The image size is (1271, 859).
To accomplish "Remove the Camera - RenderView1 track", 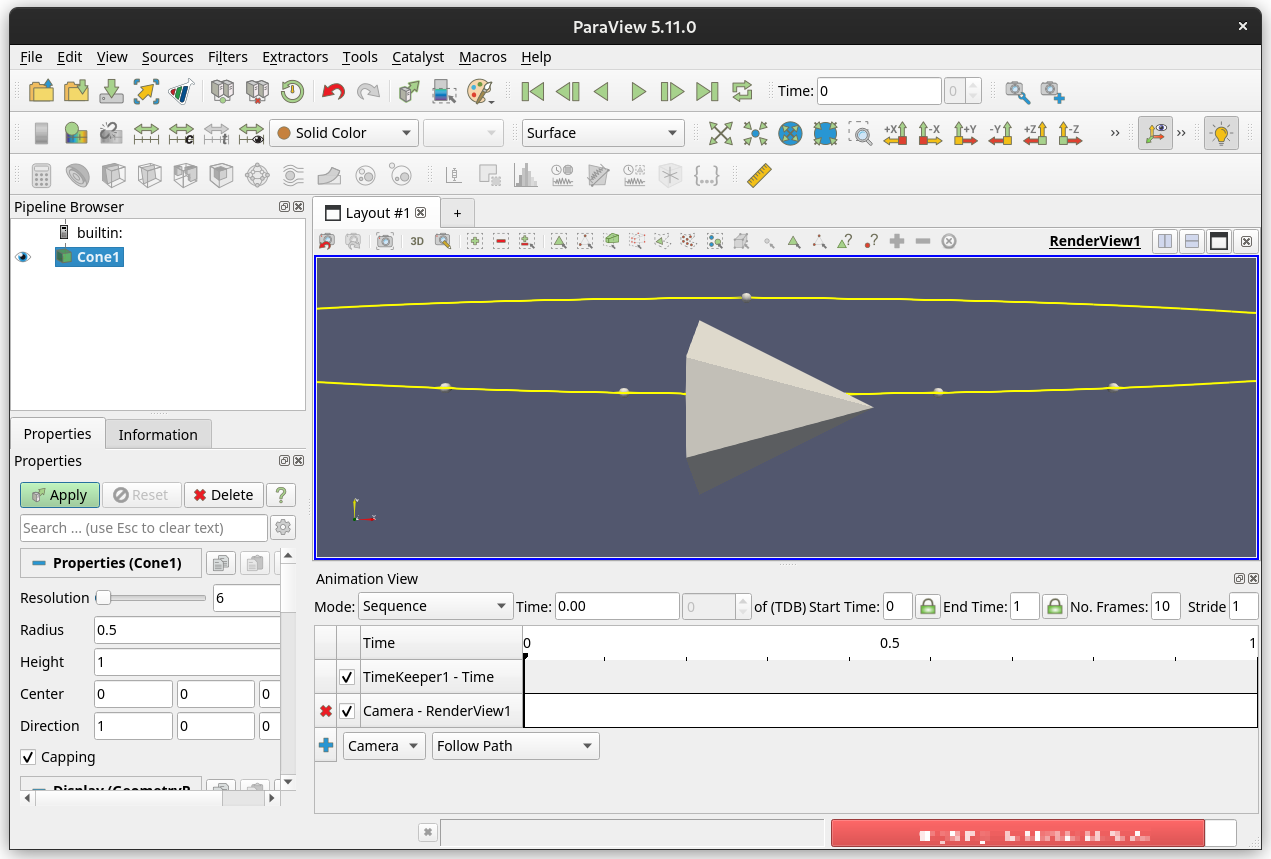I will pyautogui.click(x=326, y=711).
